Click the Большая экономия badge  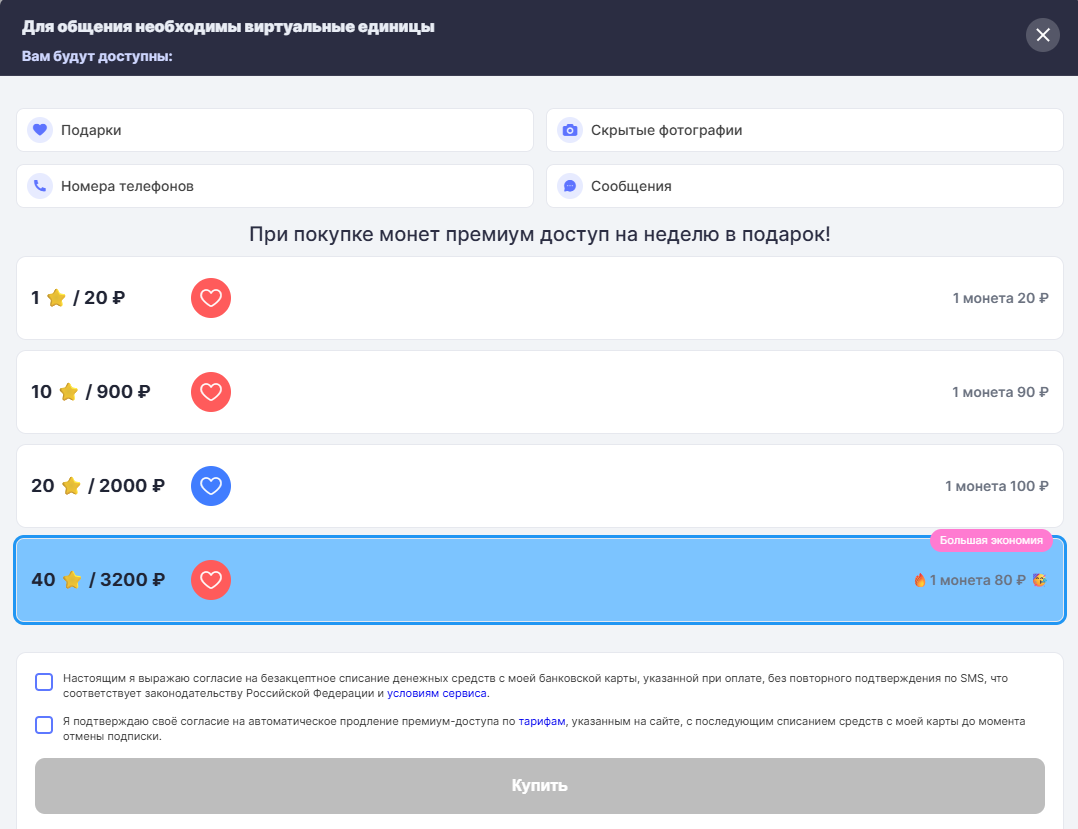[991, 540]
